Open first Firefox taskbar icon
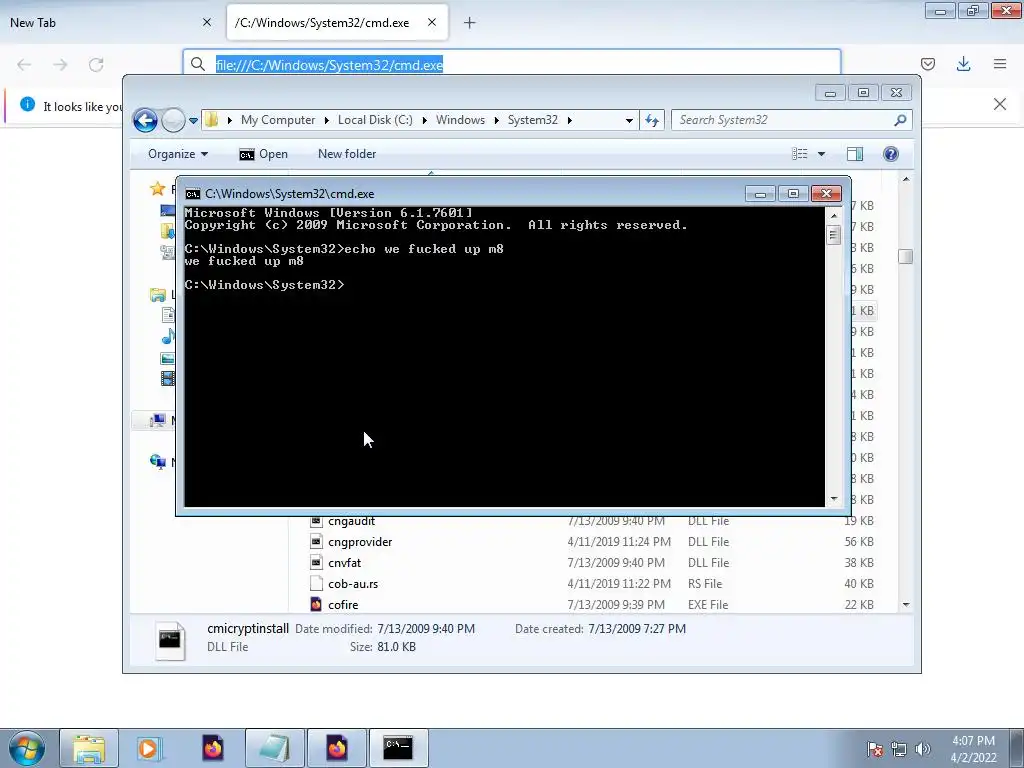 pos(213,748)
